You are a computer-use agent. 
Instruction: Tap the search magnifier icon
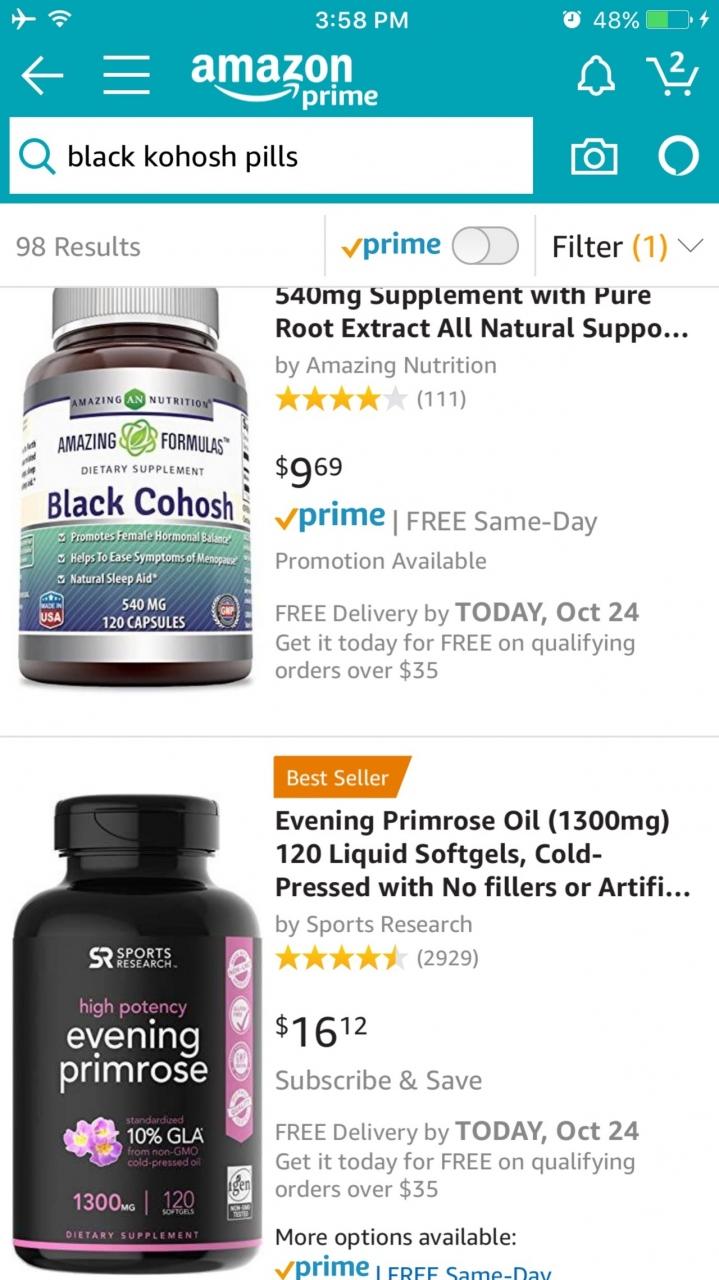coord(37,156)
